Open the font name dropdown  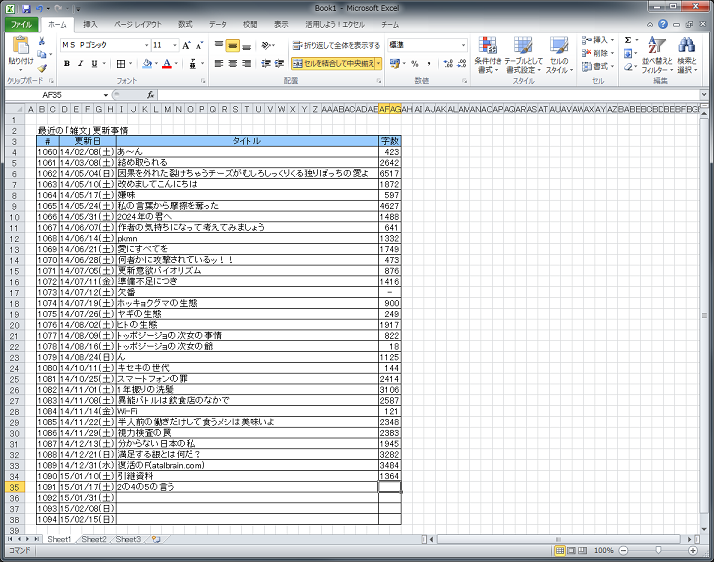[144, 45]
